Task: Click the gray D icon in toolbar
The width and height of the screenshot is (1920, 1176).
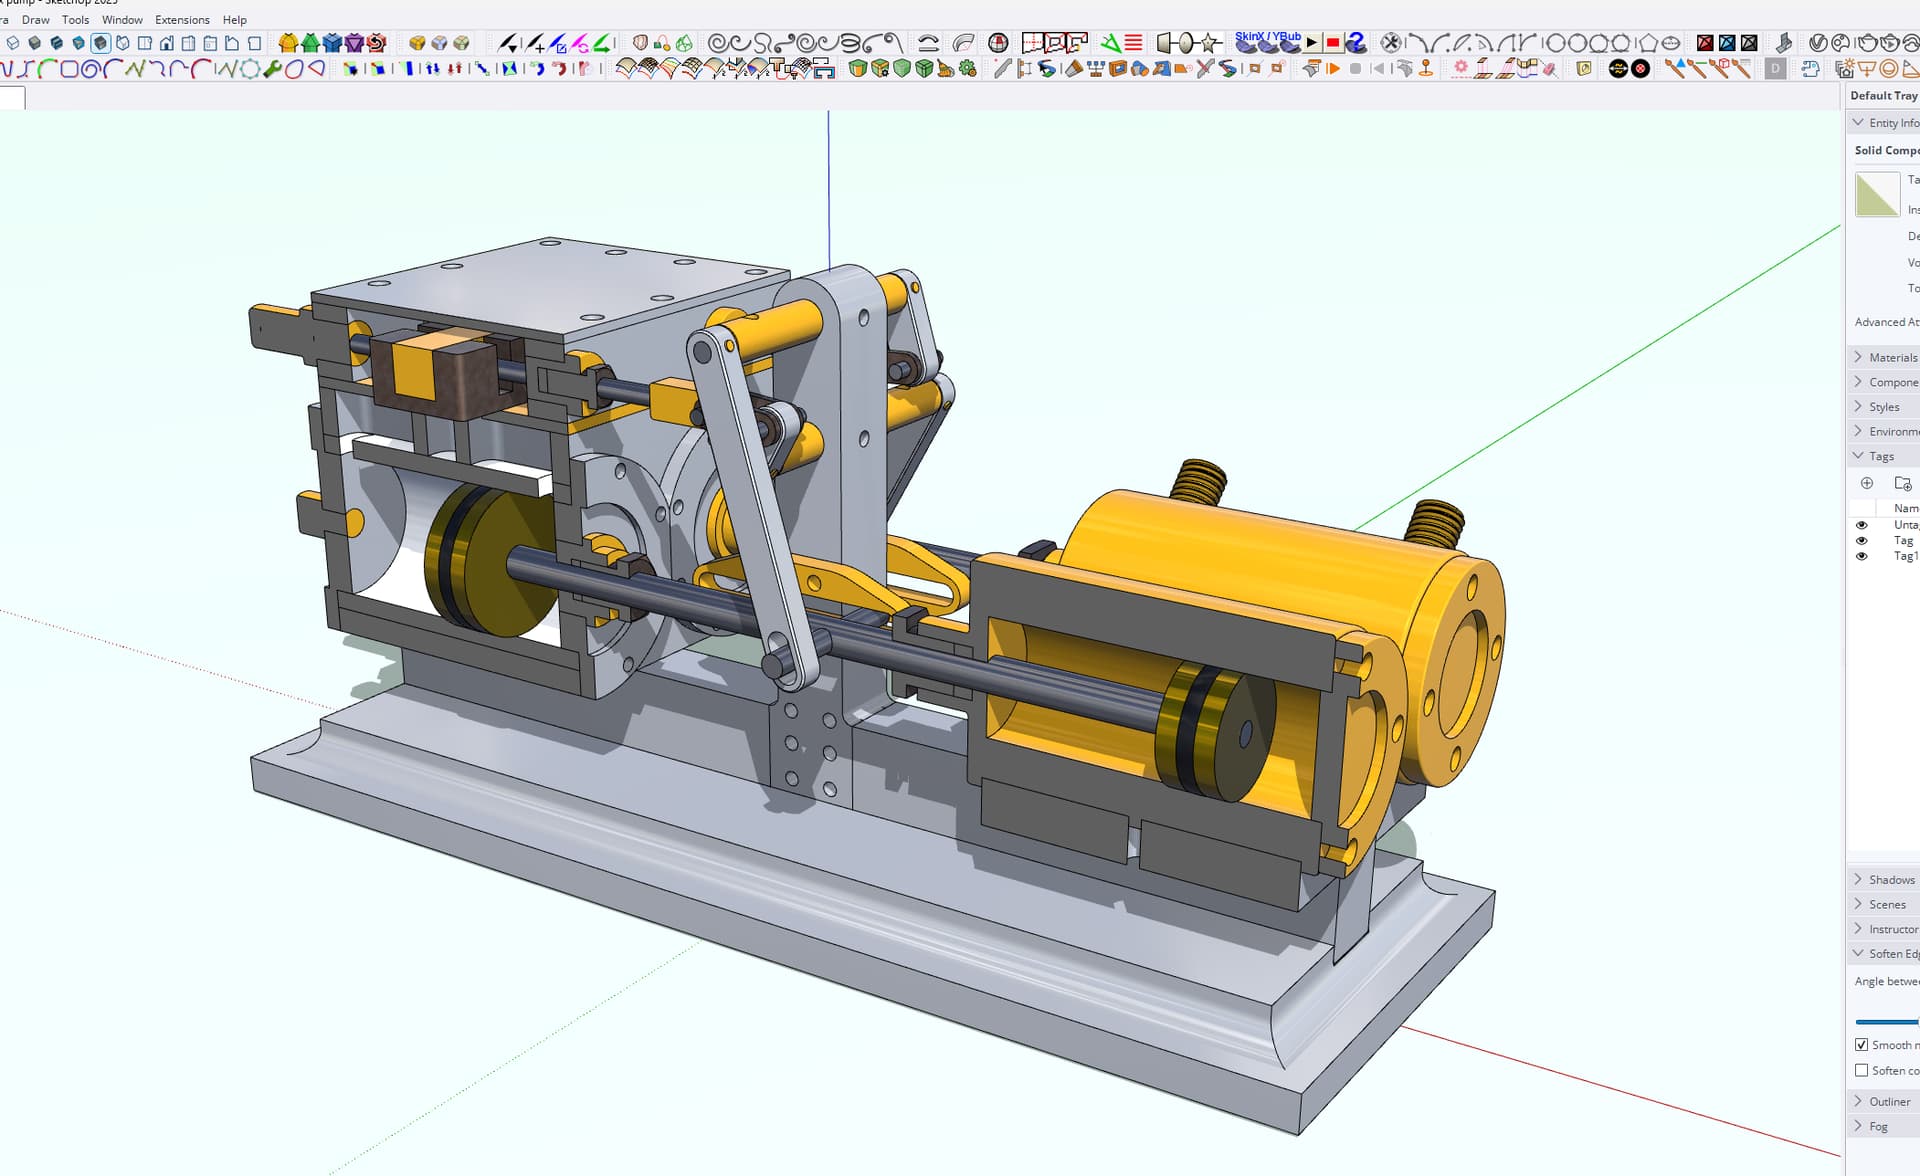Action: click(1775, 69)
